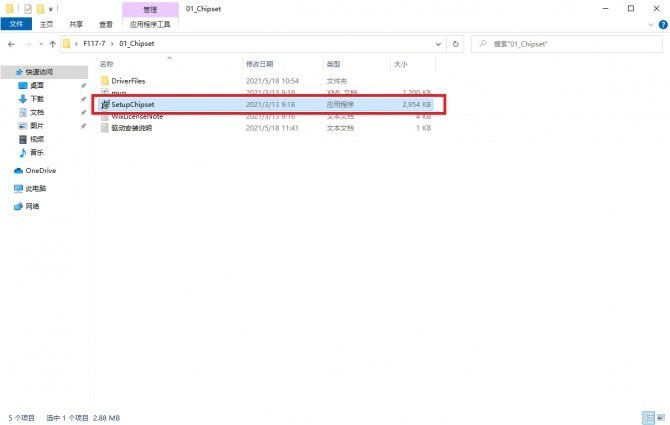Click the search box for 01_Chipset
This screenshot has height=425, width=670.
[x=567, y=44]
